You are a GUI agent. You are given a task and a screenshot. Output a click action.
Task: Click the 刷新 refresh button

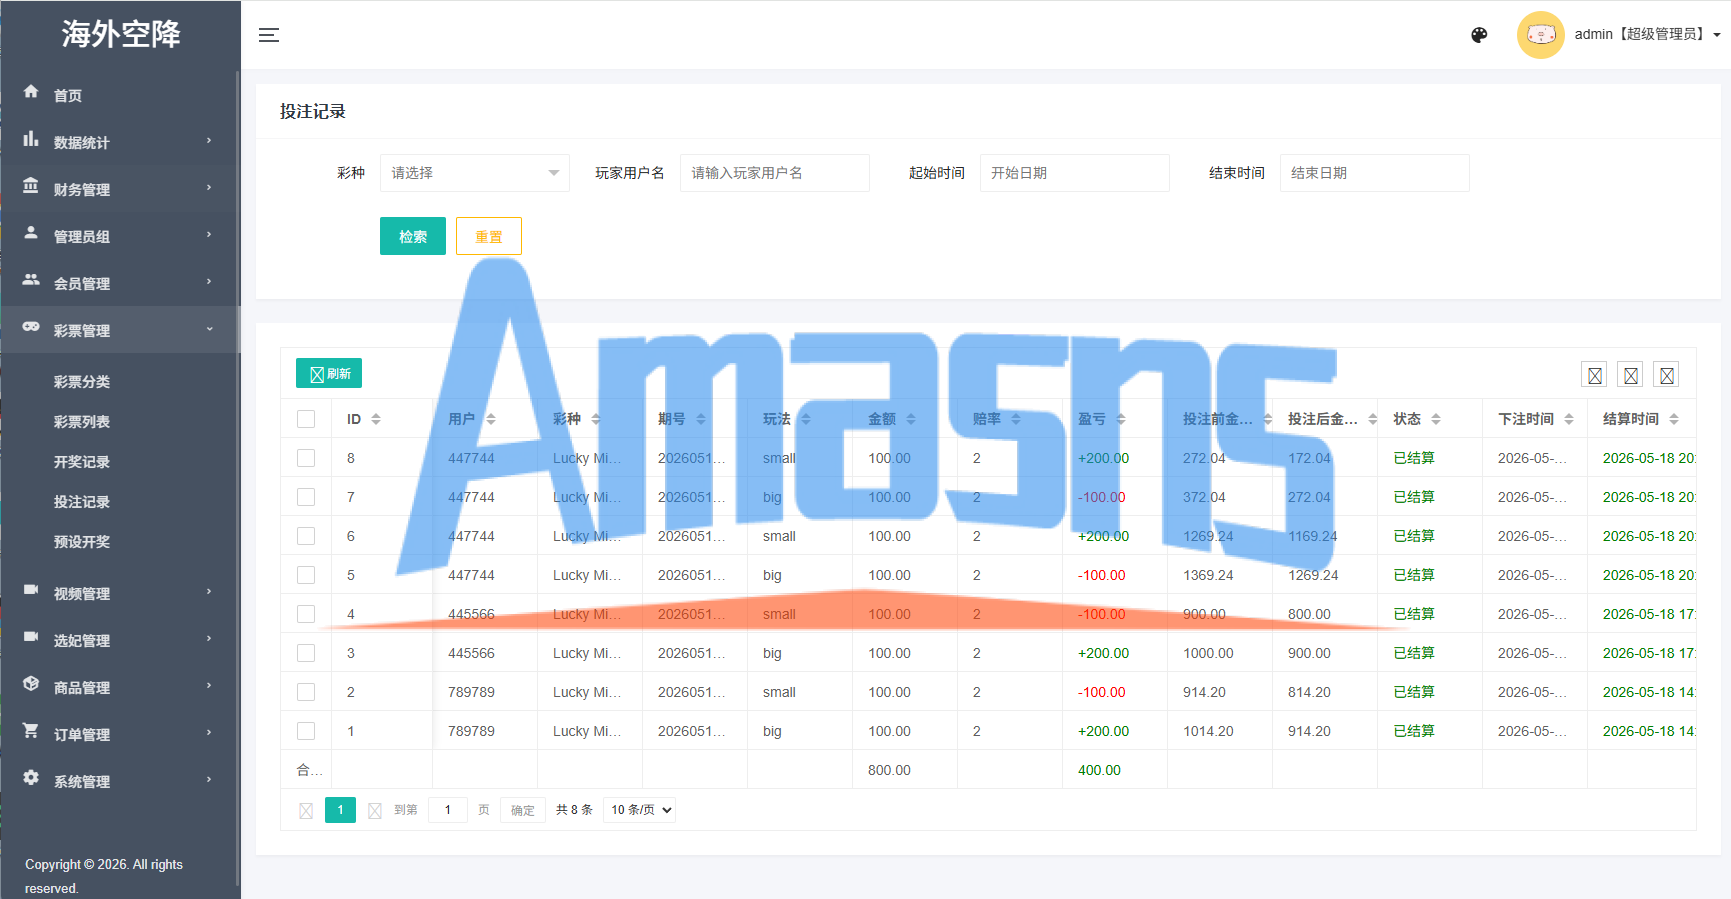pyautogui.click(x=329, y=373)
